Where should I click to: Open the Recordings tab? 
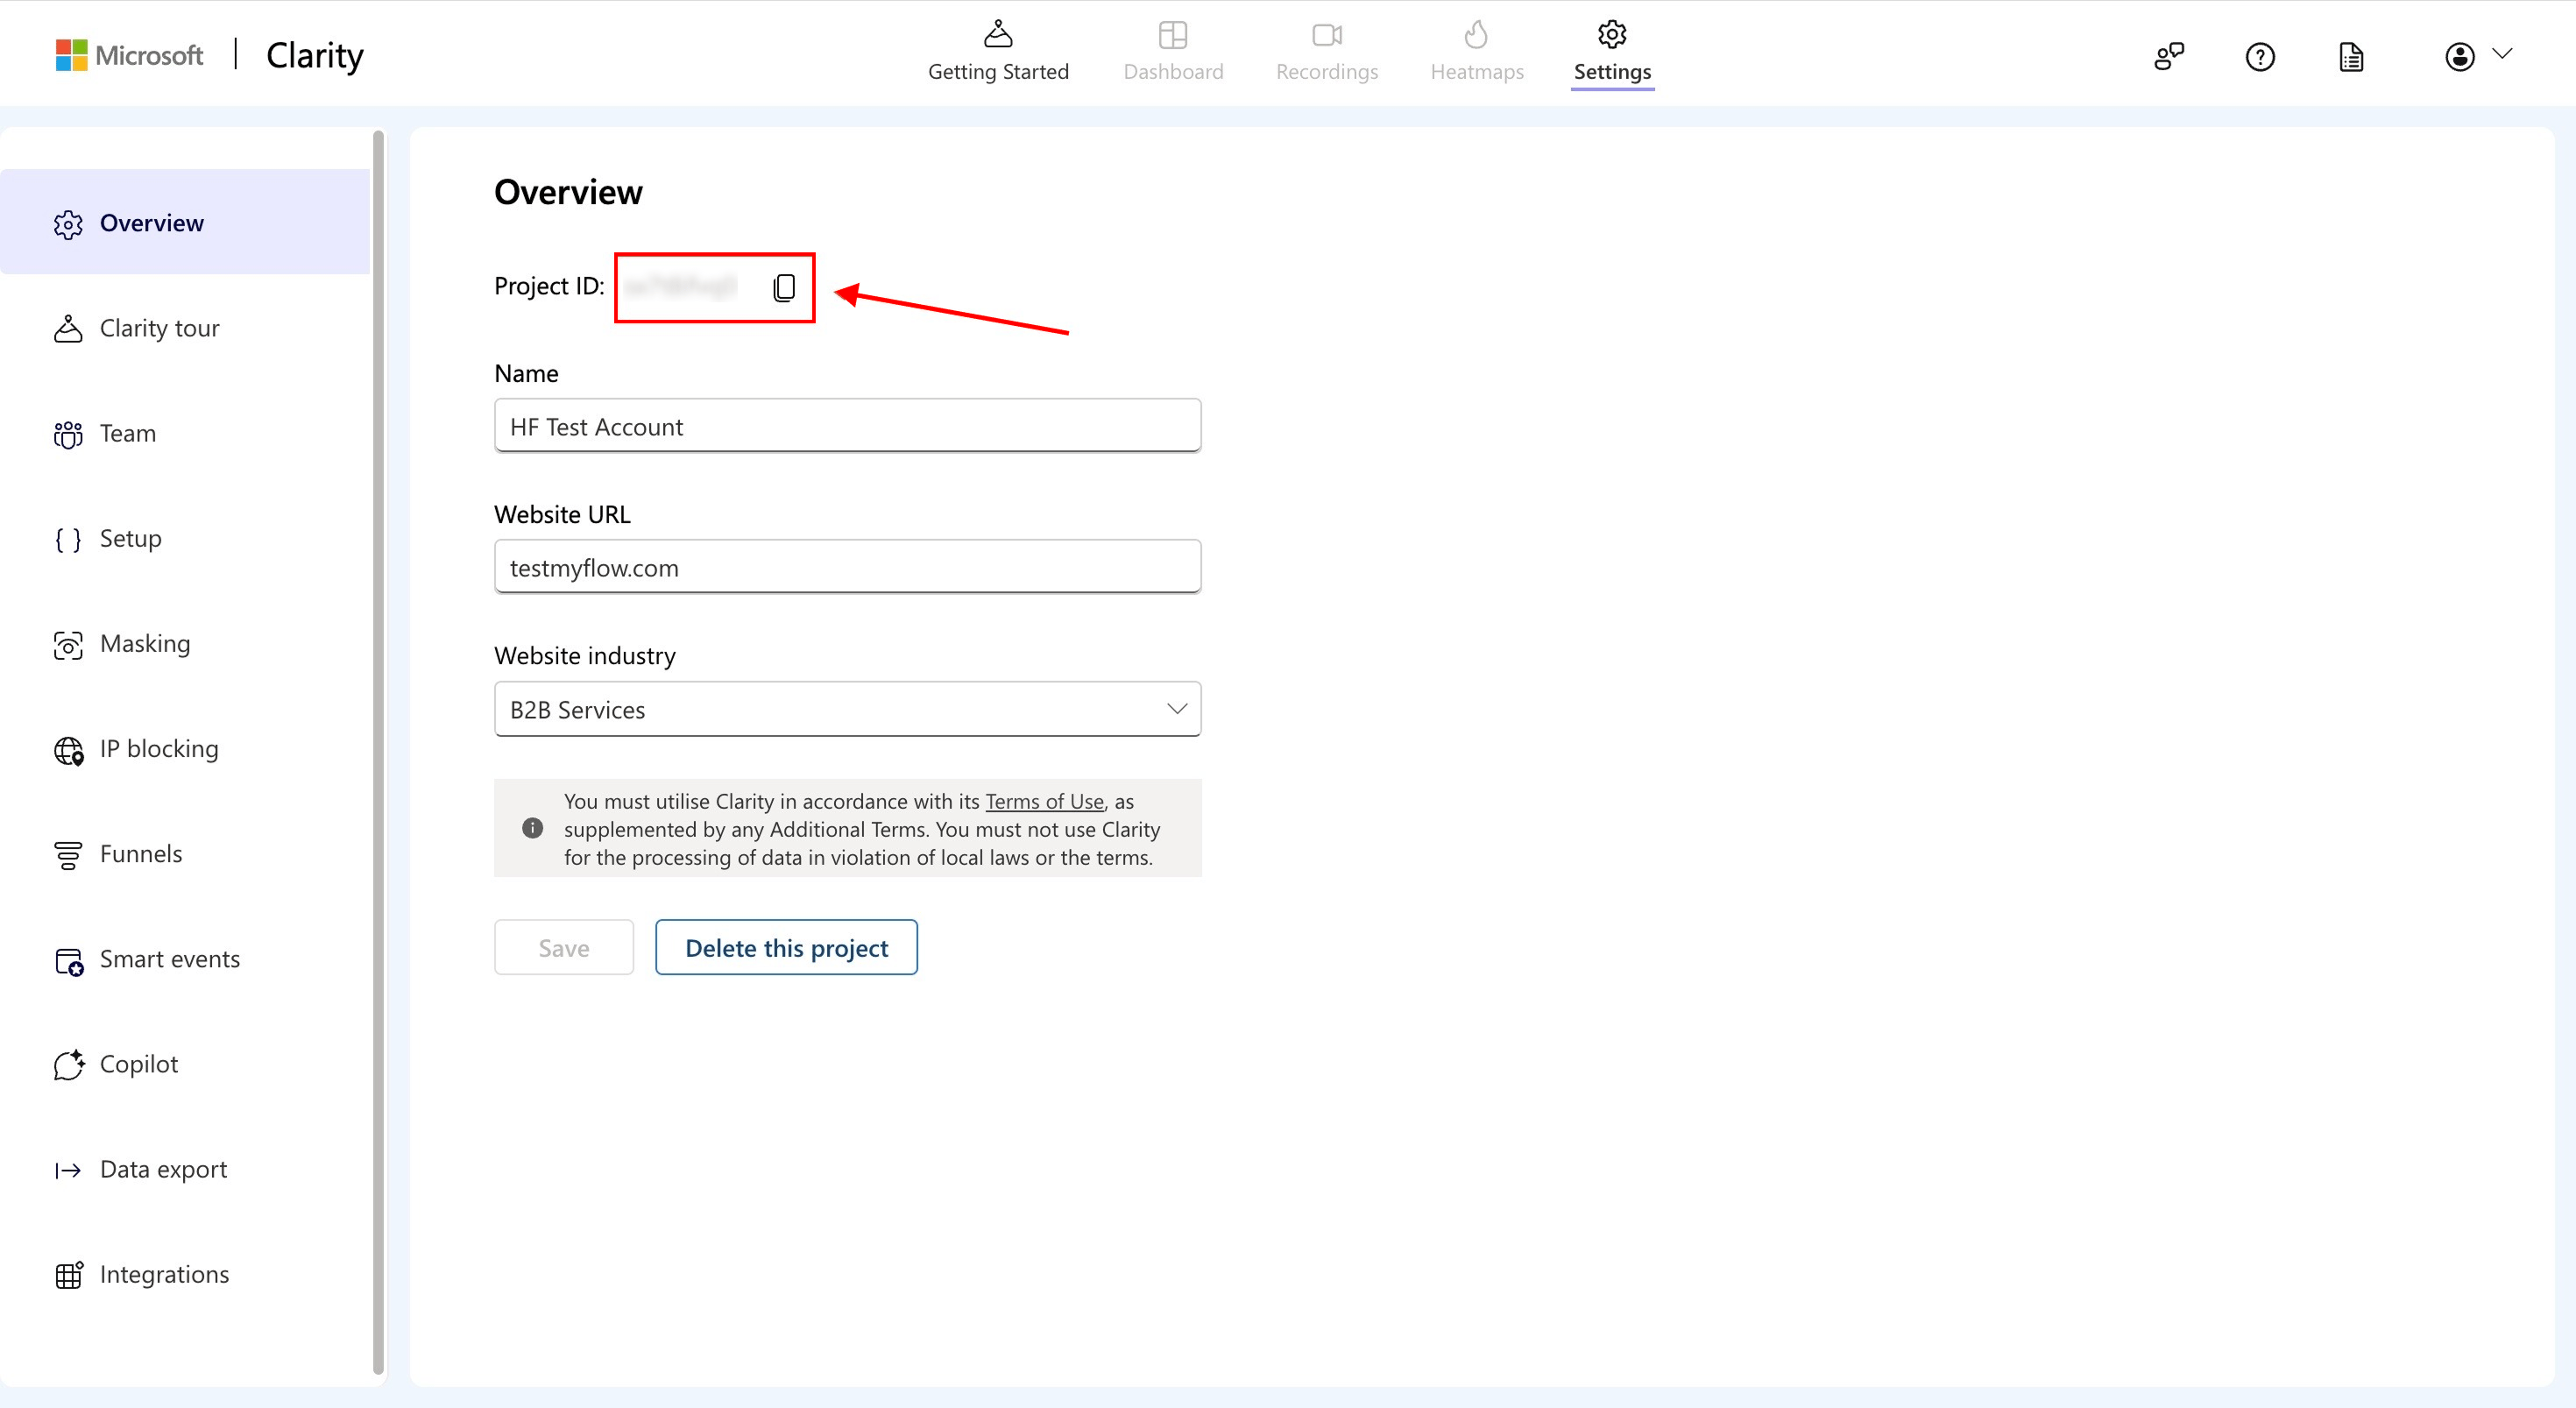click(x=1327, y=52)
